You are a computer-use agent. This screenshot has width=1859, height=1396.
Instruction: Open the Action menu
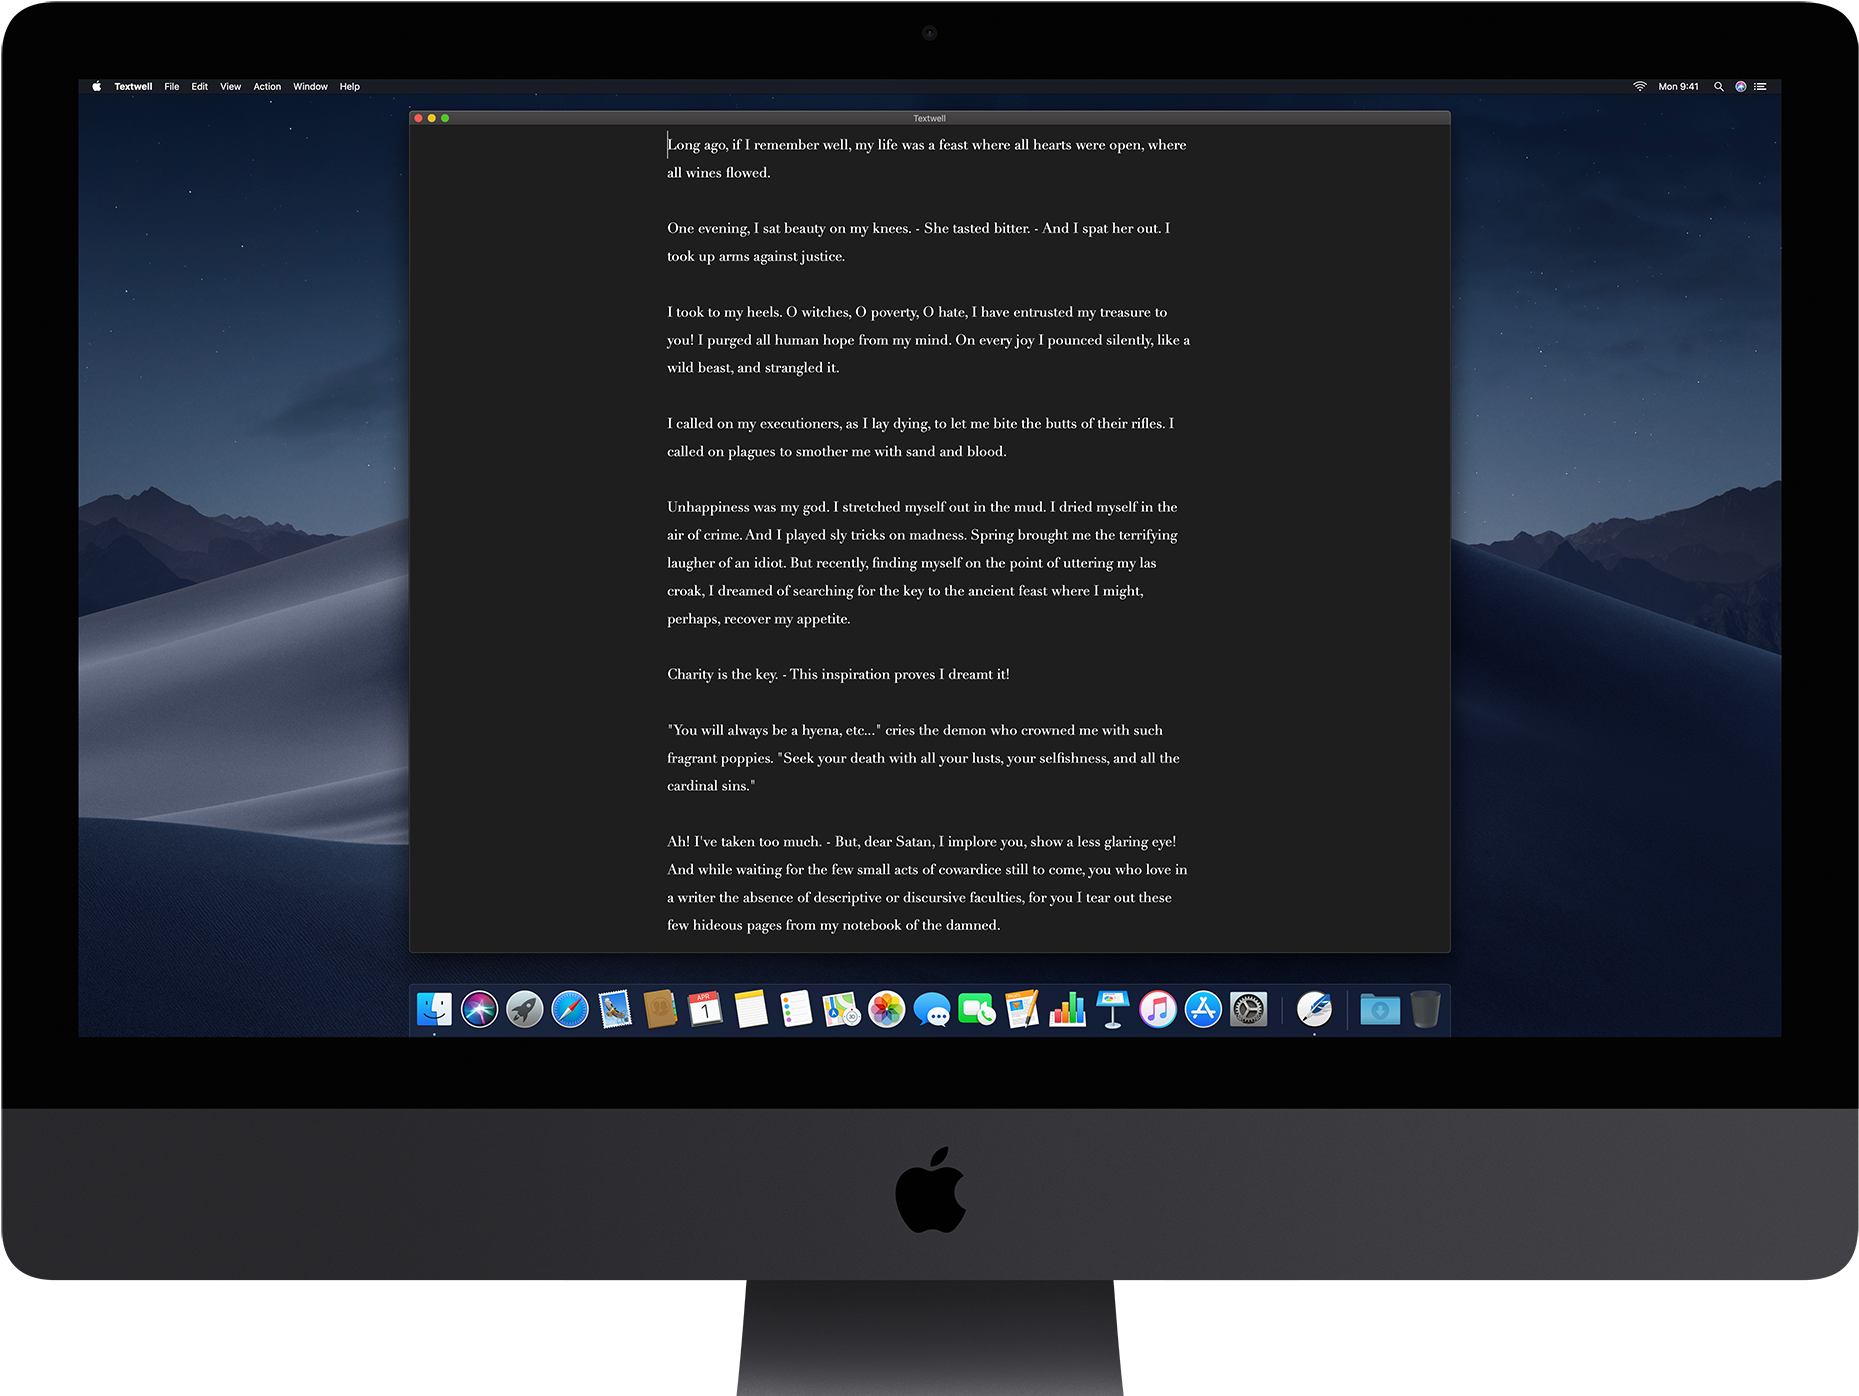(x=267, y=87)
